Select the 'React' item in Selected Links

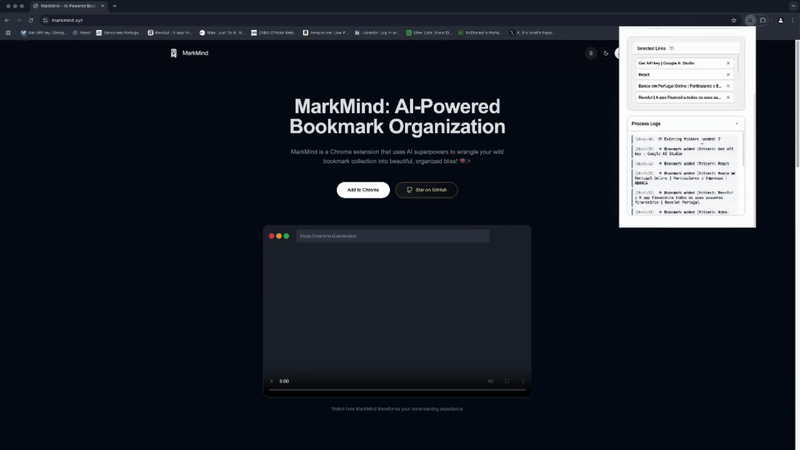click(x=684, y=74)
